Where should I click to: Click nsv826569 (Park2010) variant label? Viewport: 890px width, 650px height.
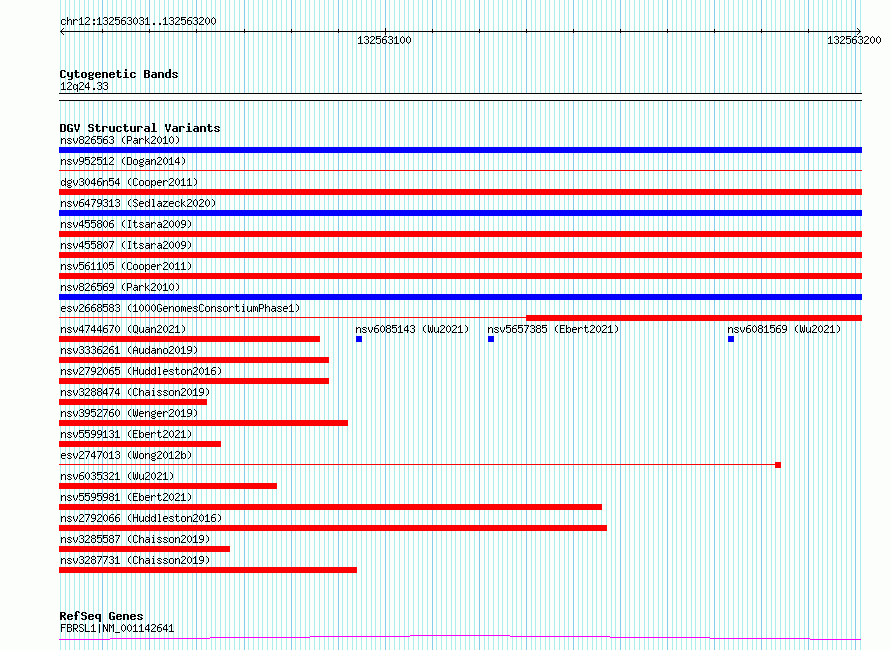coord(120,287)
